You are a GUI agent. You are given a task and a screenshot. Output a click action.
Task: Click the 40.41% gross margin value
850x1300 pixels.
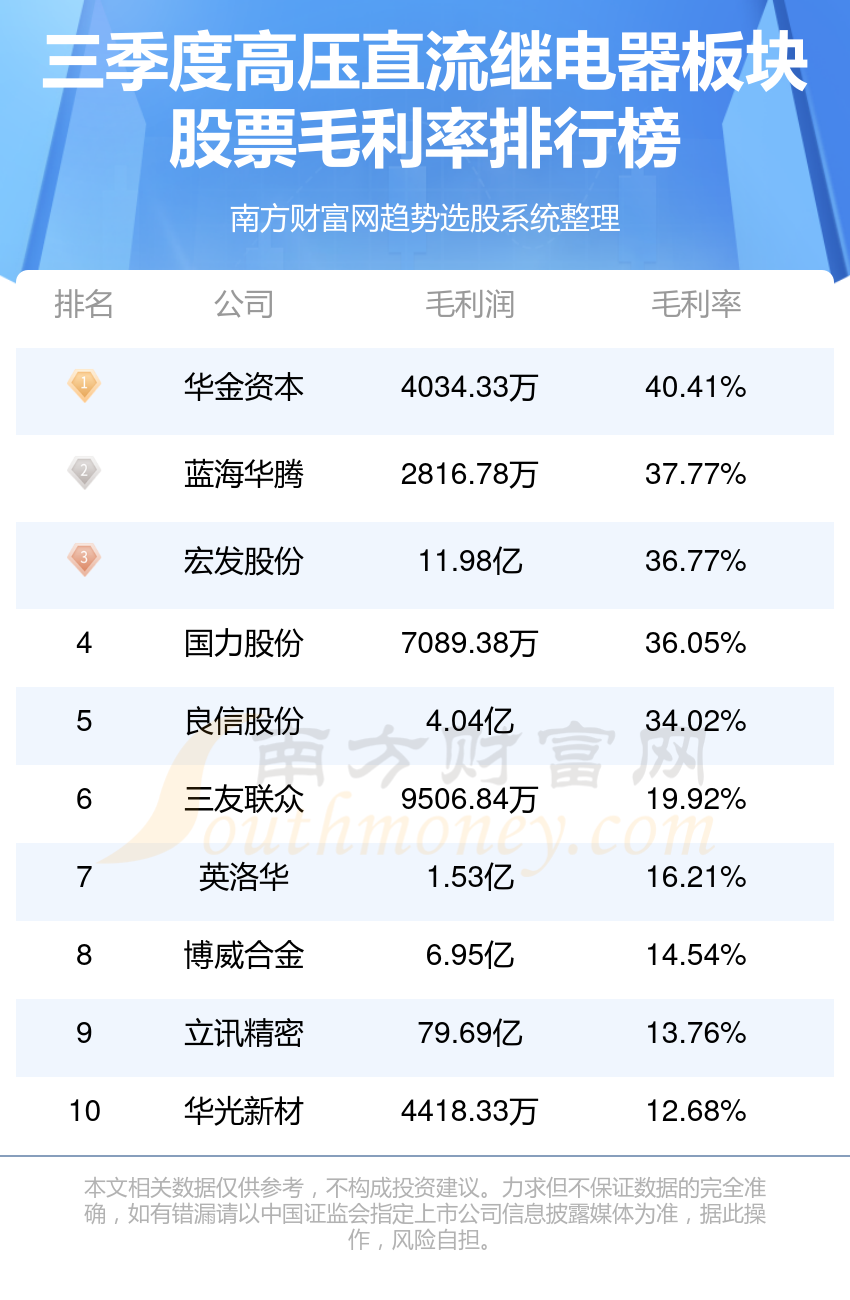click(696, 387)
